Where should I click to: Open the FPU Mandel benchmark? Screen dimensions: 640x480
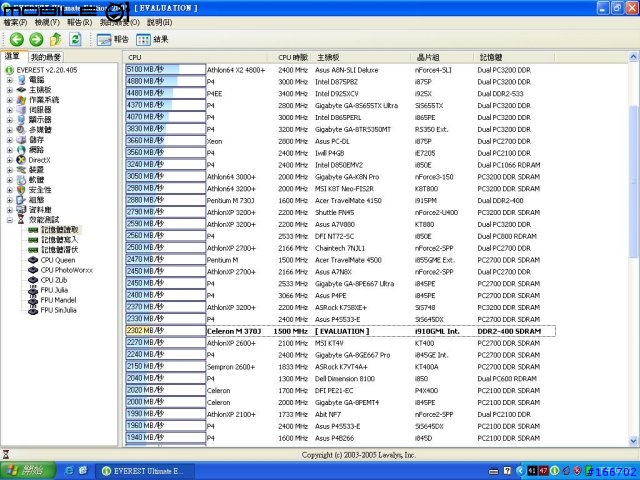[x=58, y=300]
